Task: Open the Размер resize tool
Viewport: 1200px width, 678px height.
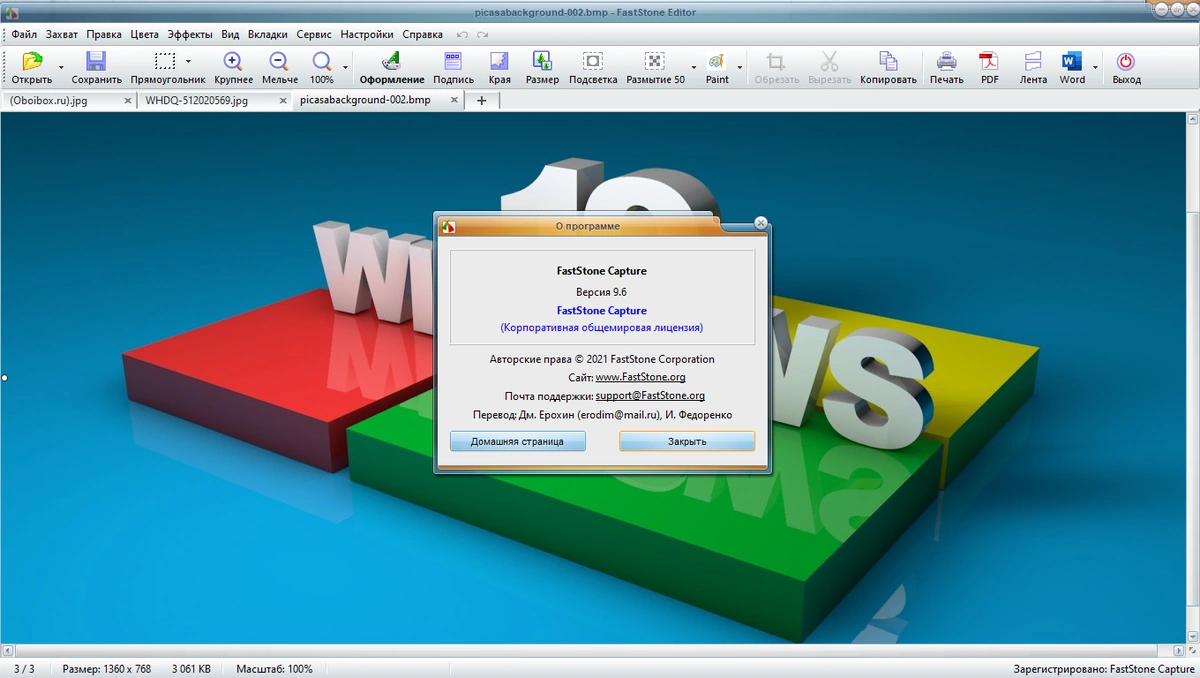Action: tap(542, 62)
